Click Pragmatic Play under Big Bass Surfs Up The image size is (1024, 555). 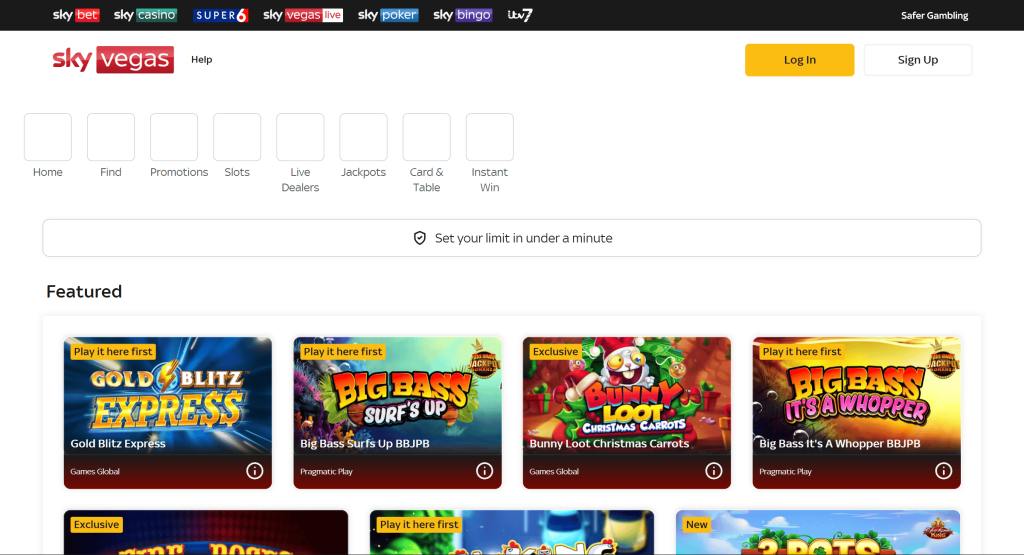coord(327,471)
